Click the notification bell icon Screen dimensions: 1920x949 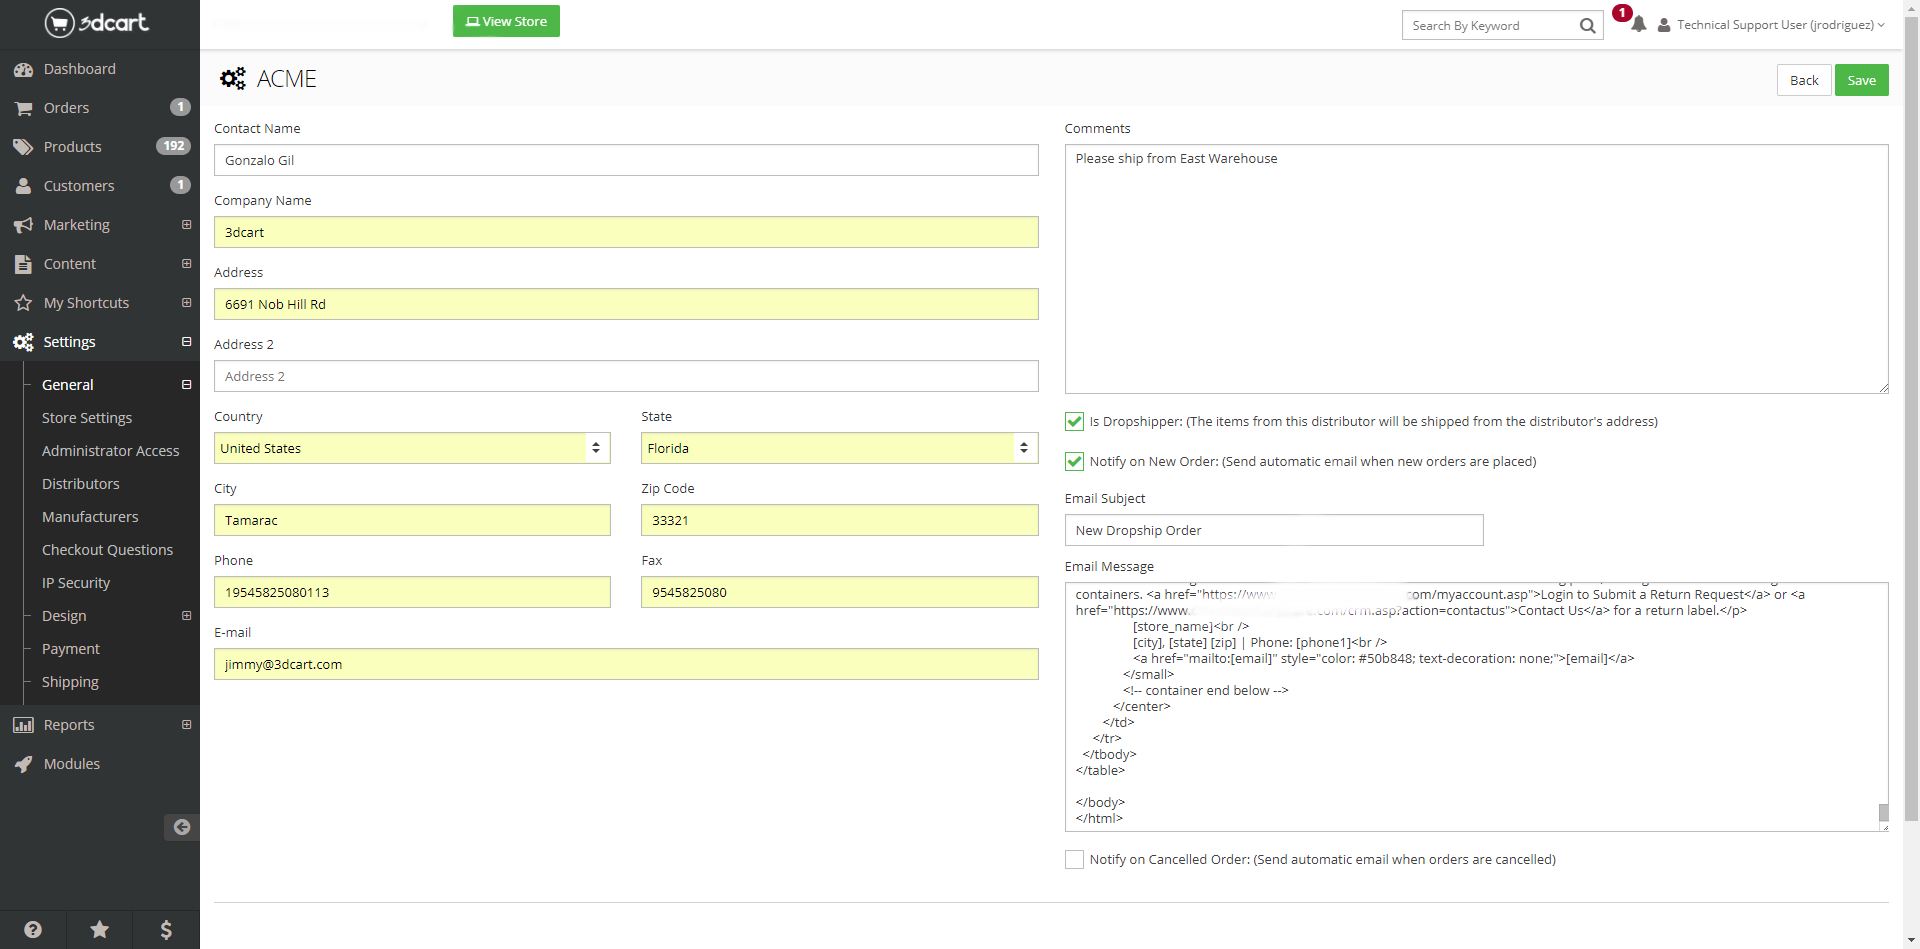[x=1638, y=25]
